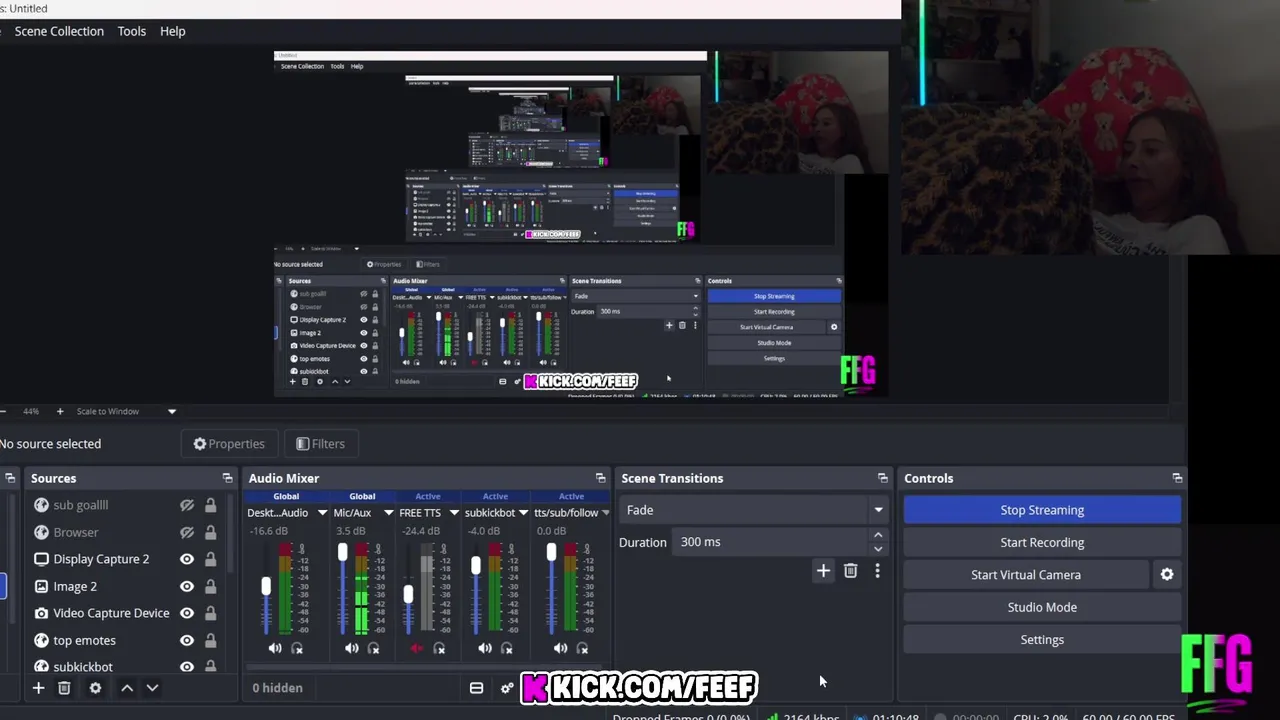Mute the Mic/Aux channel
This screenshot has height=720, width=1280.
[351, 649]
